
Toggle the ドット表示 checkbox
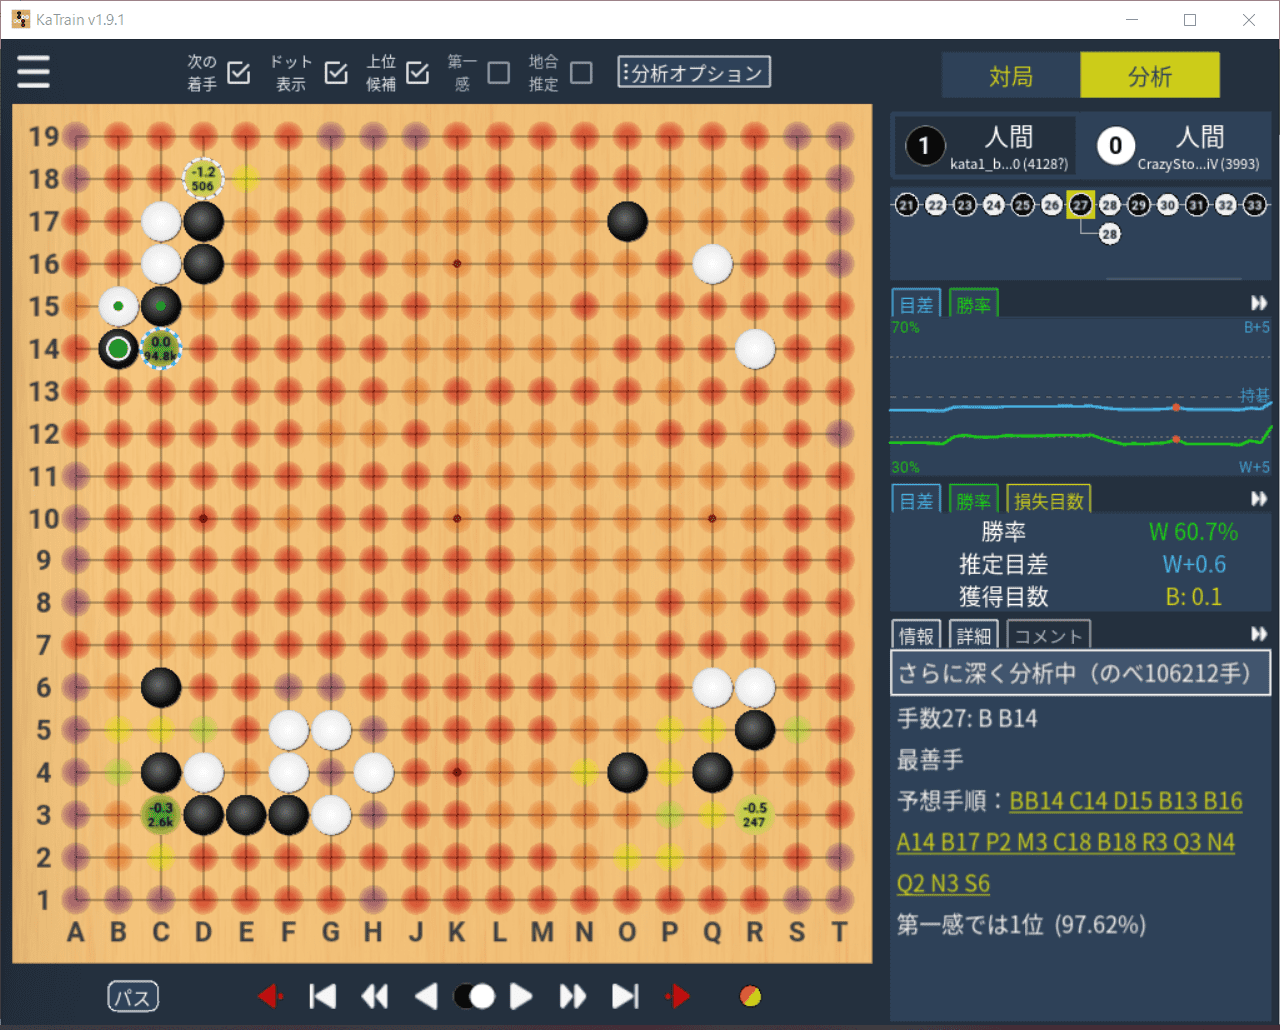[337, 72]
